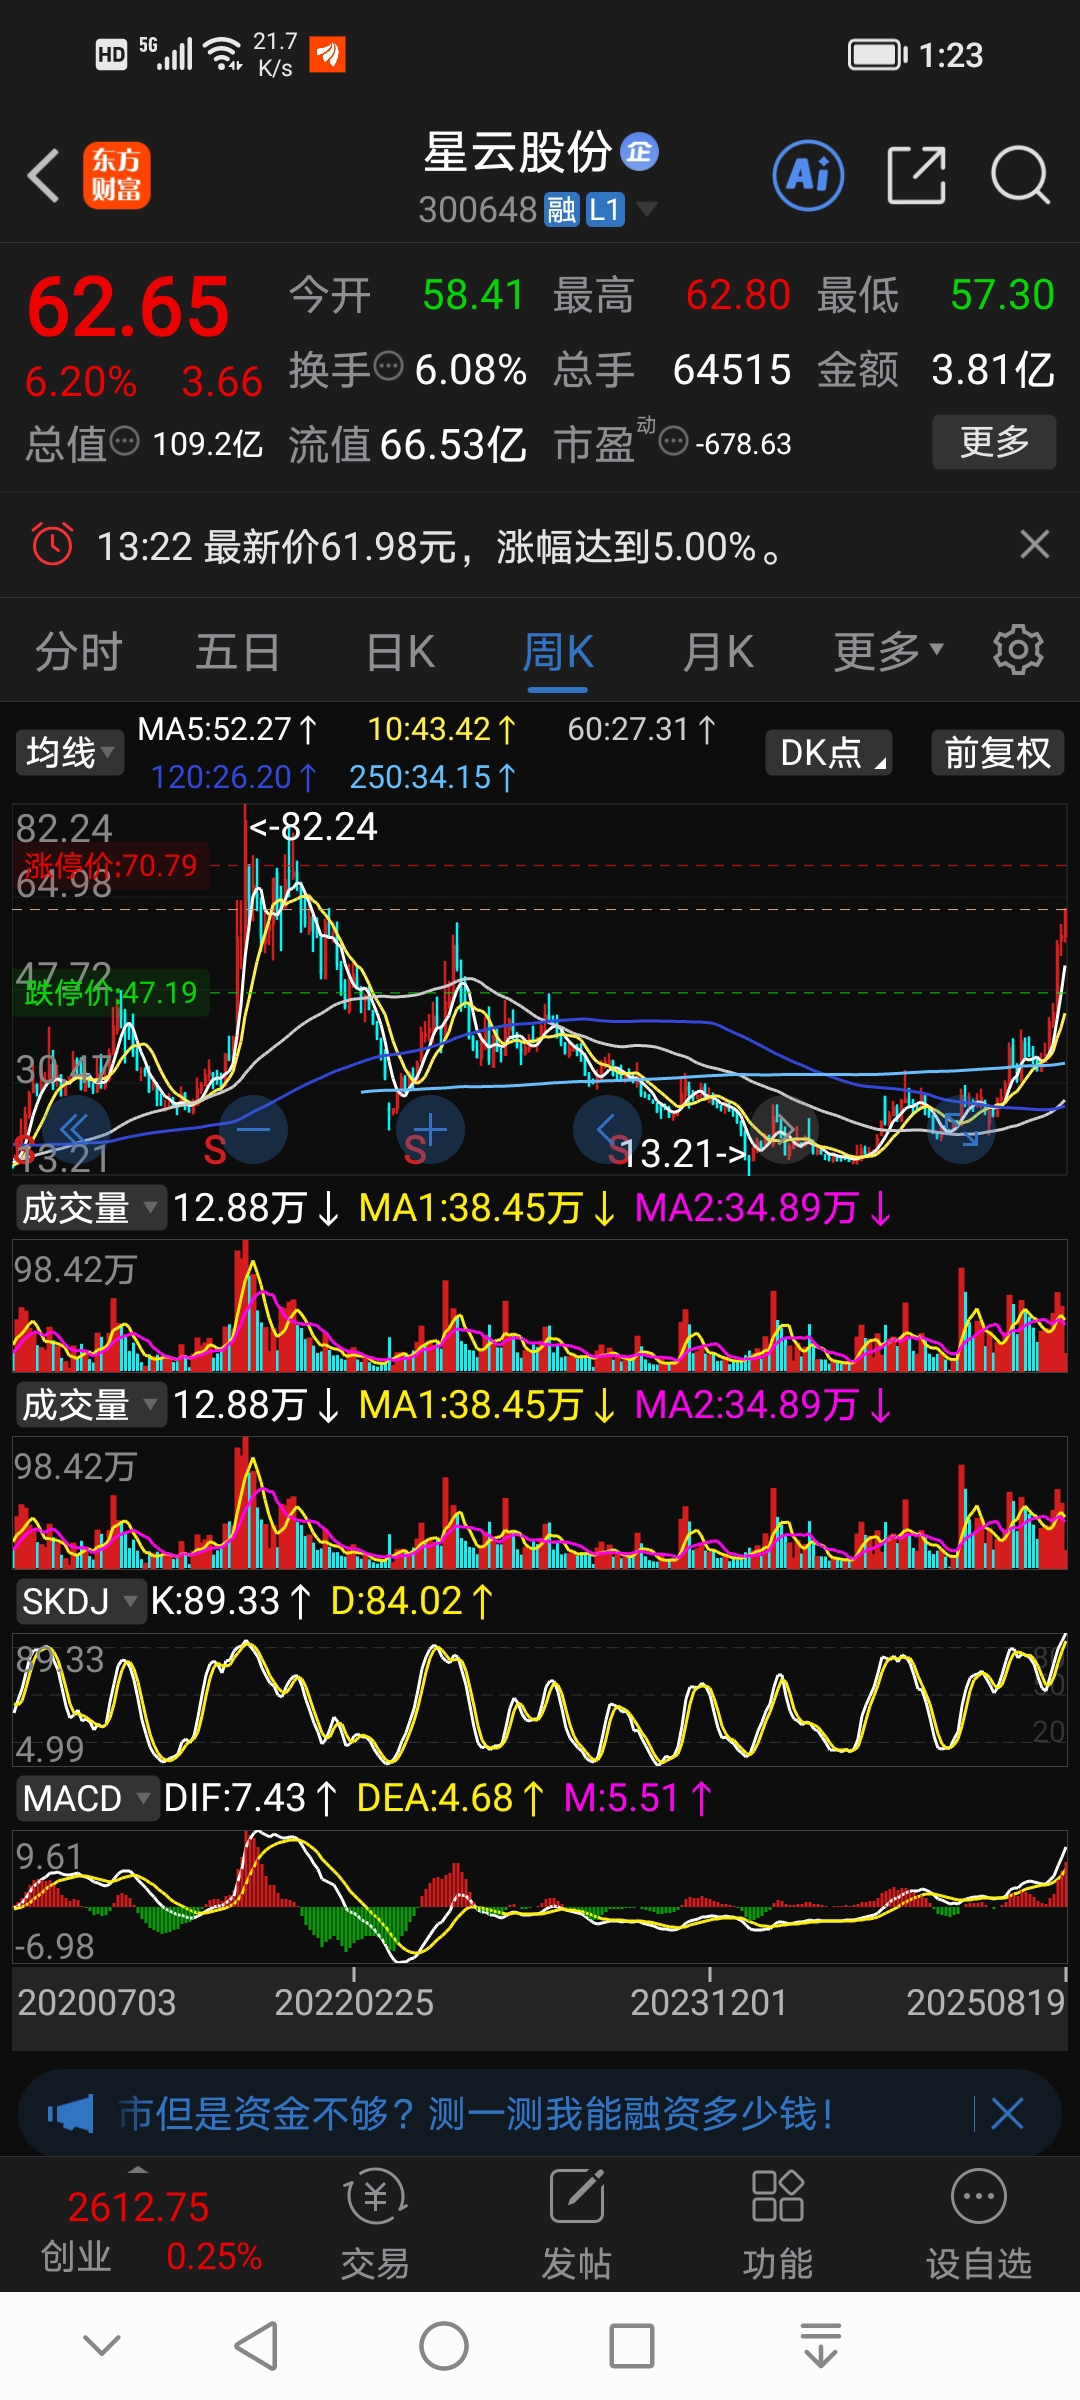Image resolution: width=1080 pixels, height=2400 pixels.
Task: Open the second 成交量 indicator dropdown
Action: pyautogui.click(x=90, y=1405)
